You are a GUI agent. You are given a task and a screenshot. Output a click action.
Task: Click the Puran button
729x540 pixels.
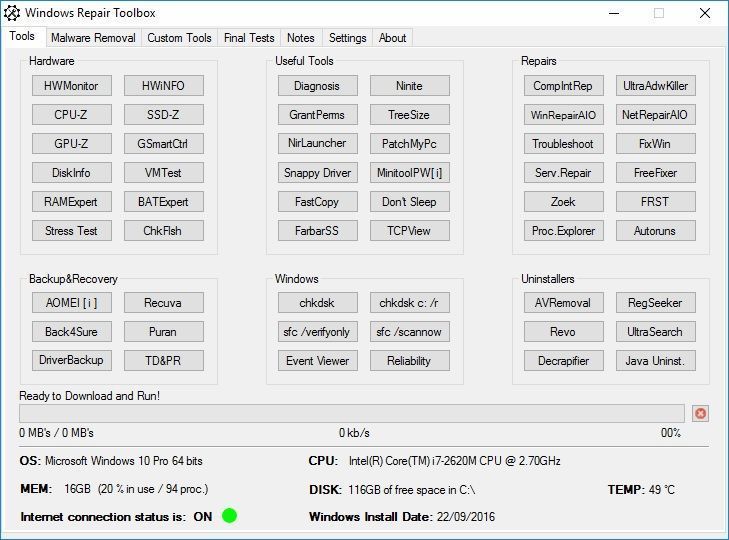coord(164,332)
